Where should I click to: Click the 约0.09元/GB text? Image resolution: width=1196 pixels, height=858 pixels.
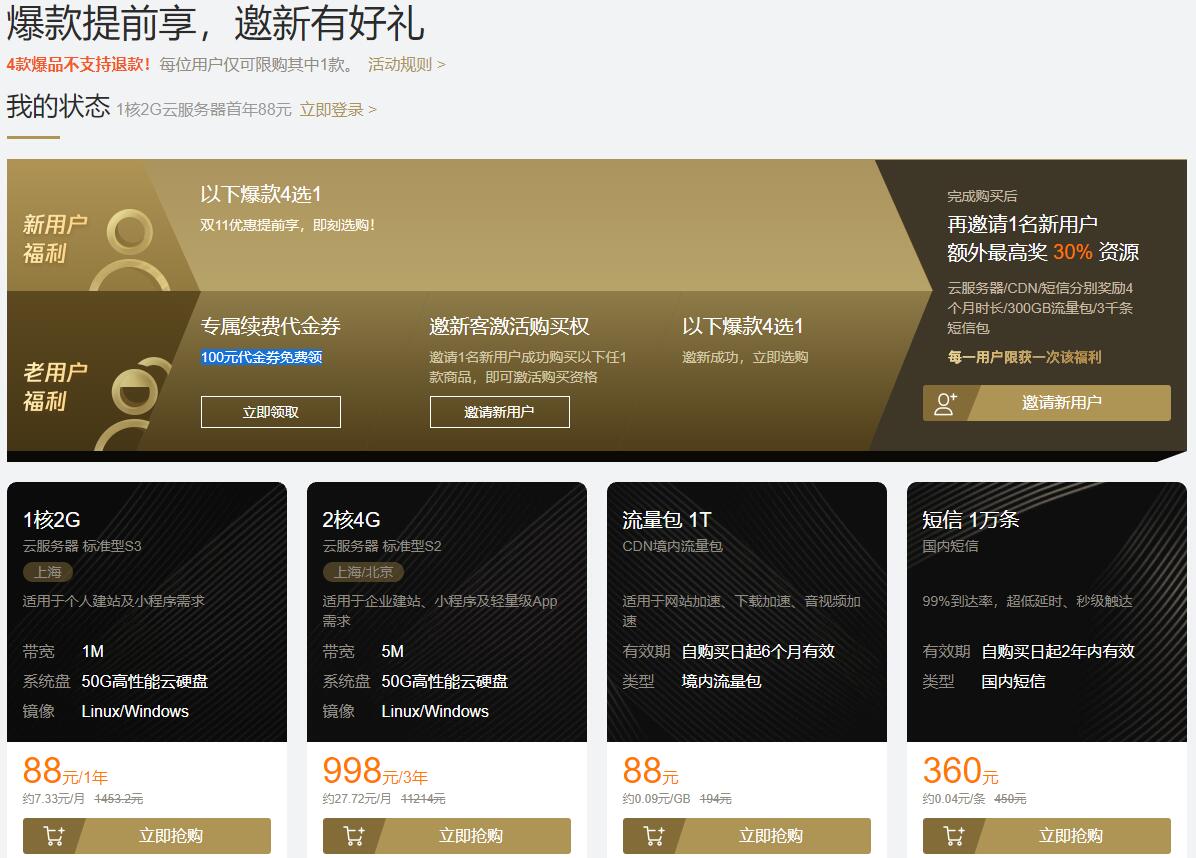(656, 799)
